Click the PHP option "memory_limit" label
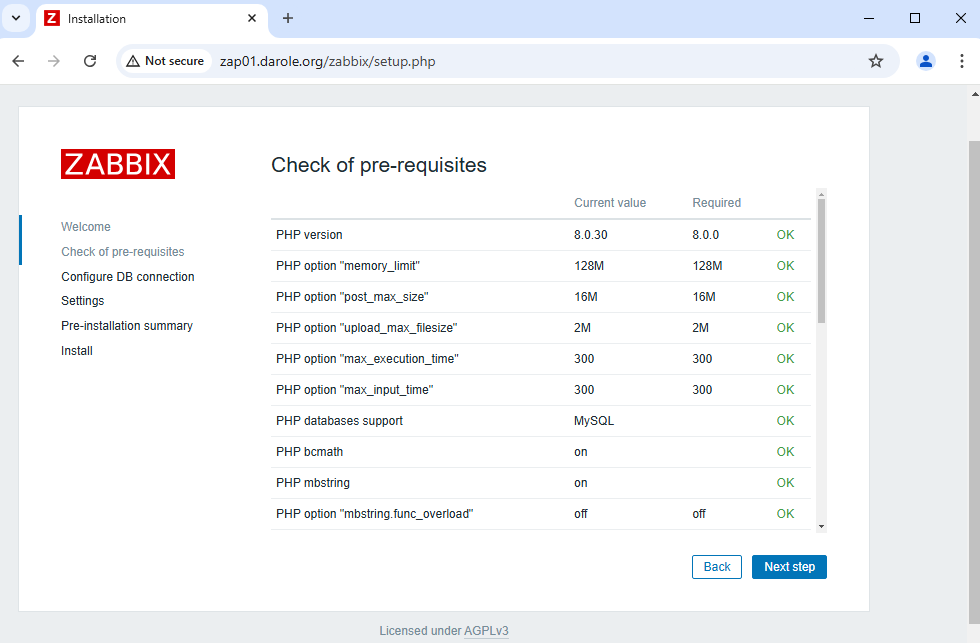980x643 pixels. pyautogui.click(x=348, y=266)
